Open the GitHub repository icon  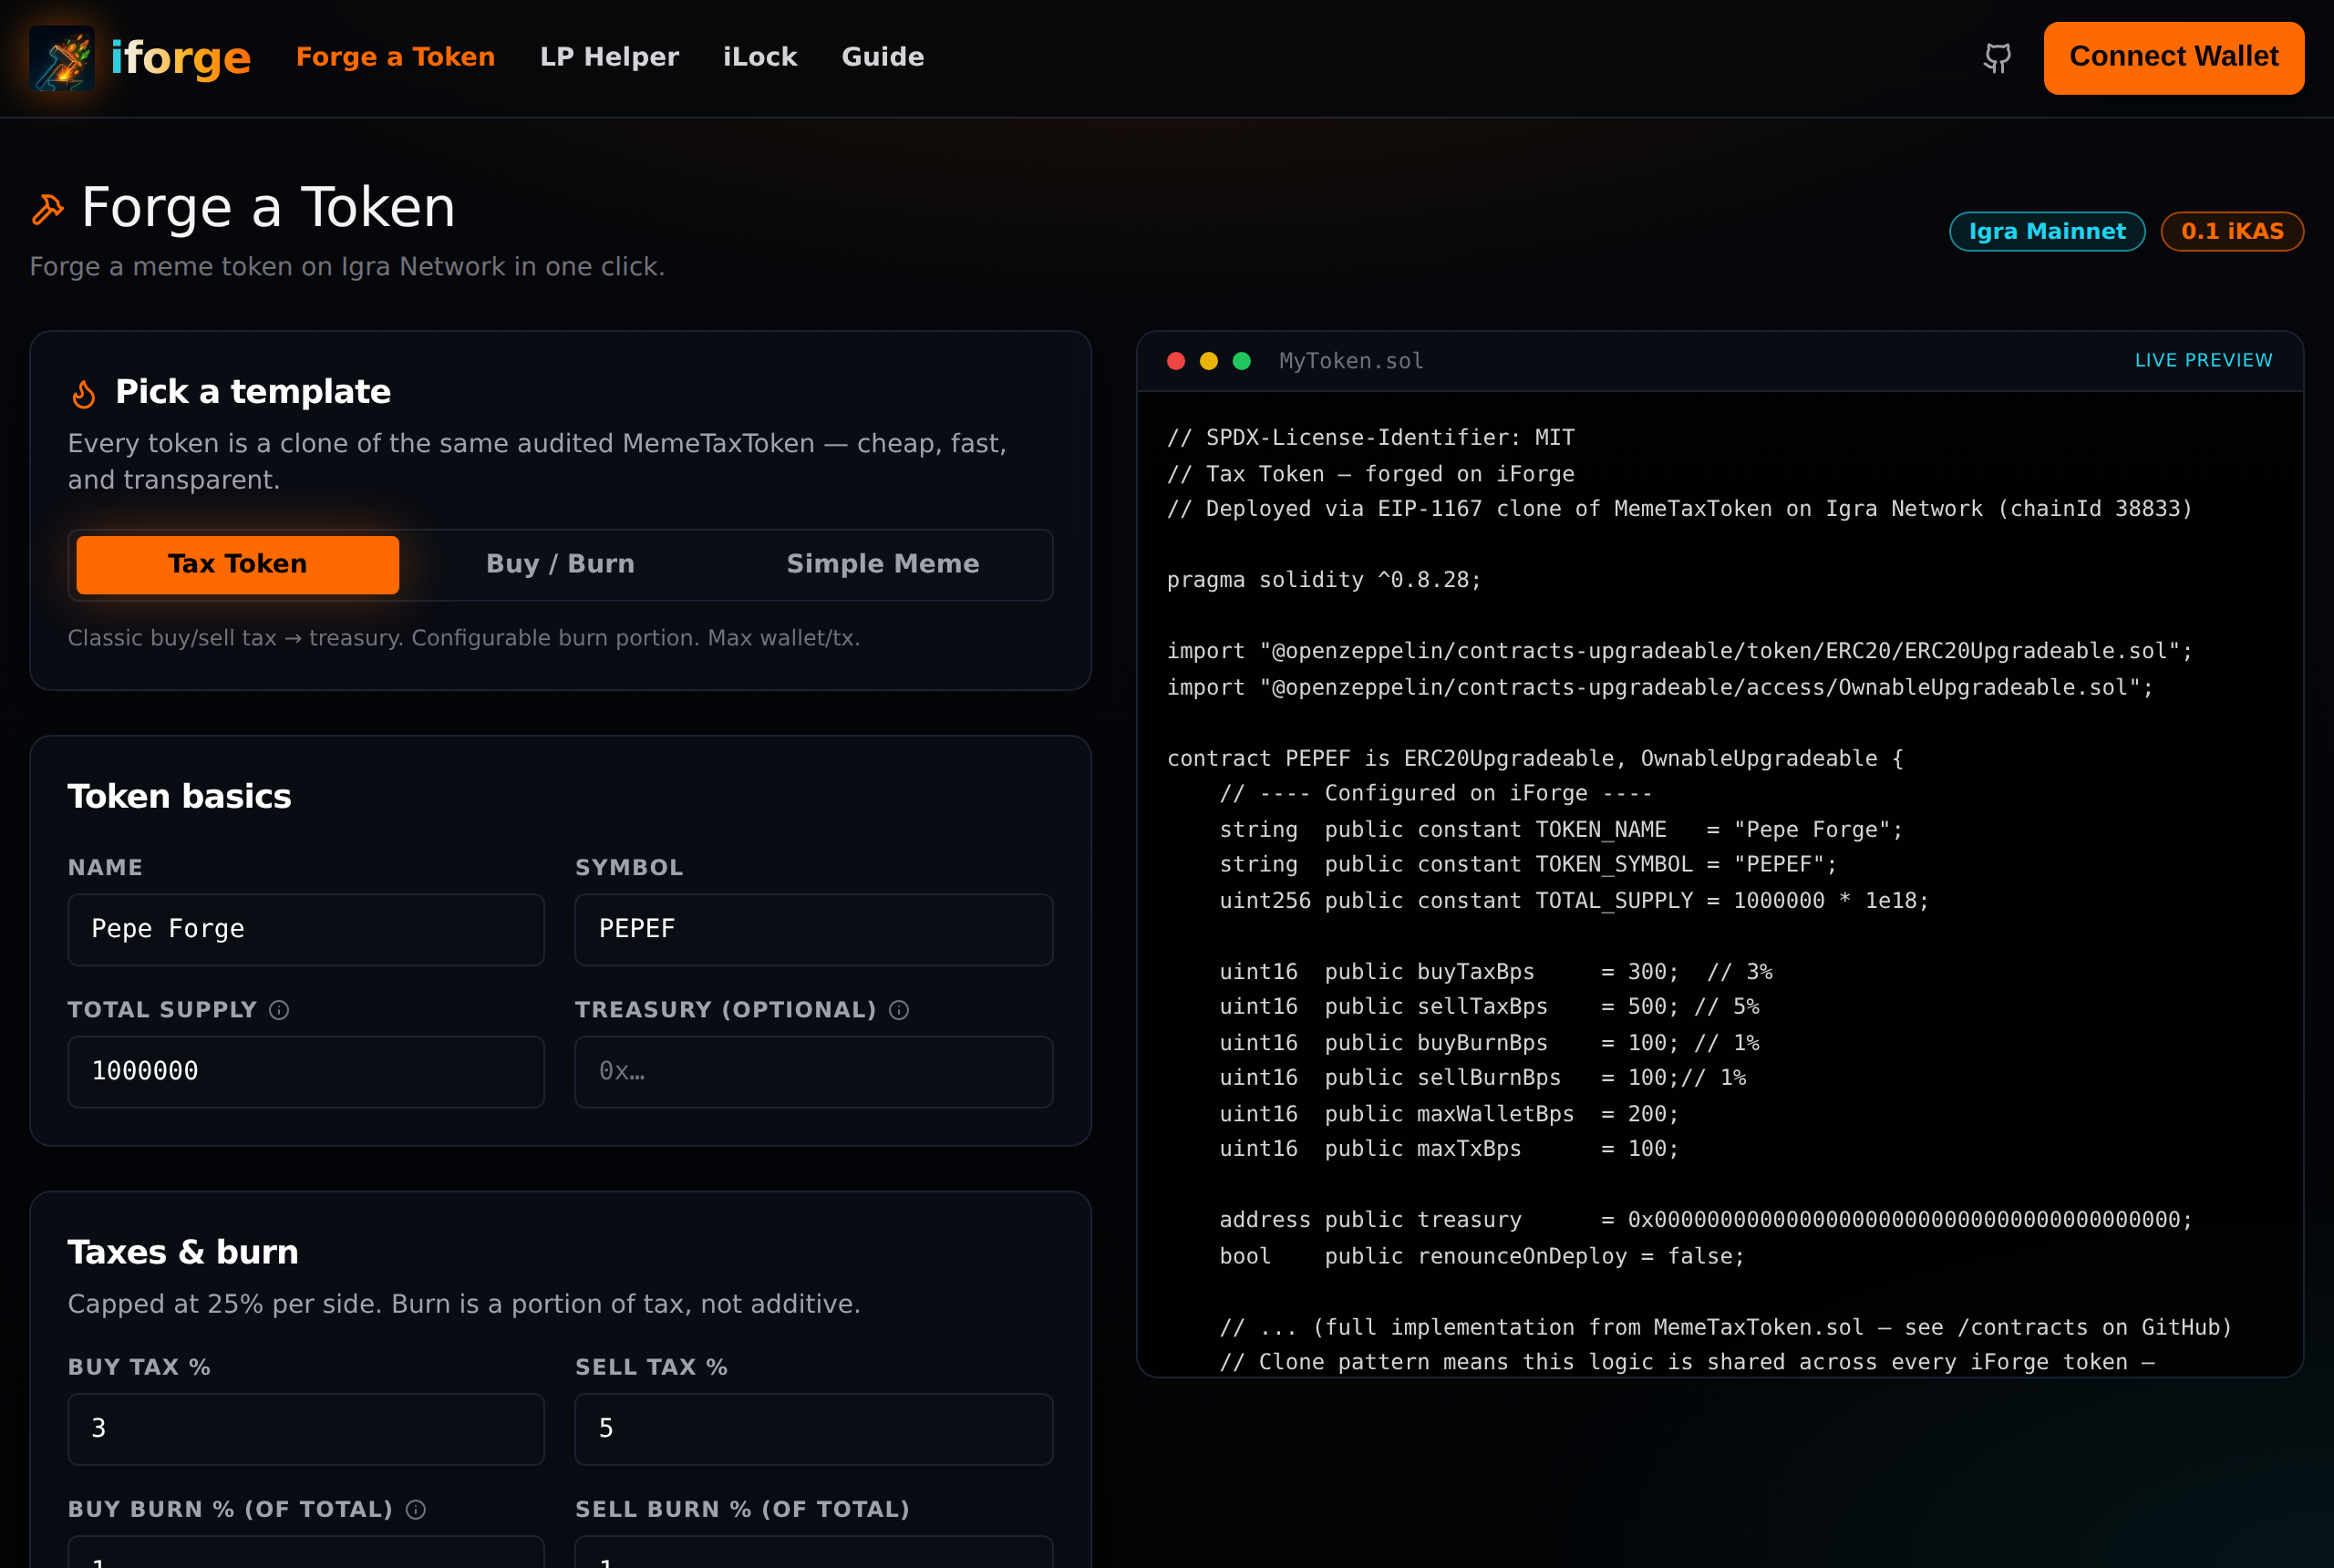pos(1996,58)
